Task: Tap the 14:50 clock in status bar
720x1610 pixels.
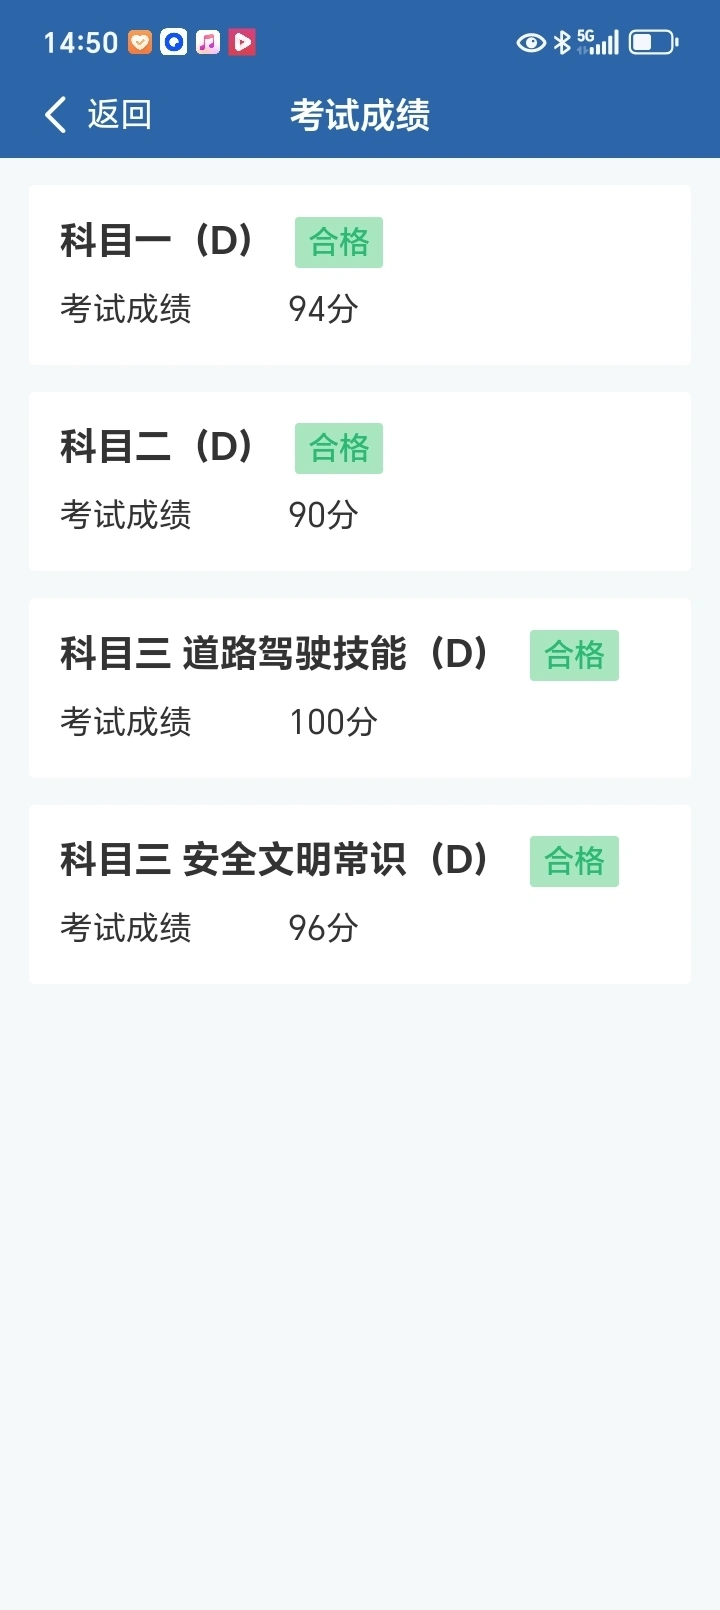Action: 80,42
